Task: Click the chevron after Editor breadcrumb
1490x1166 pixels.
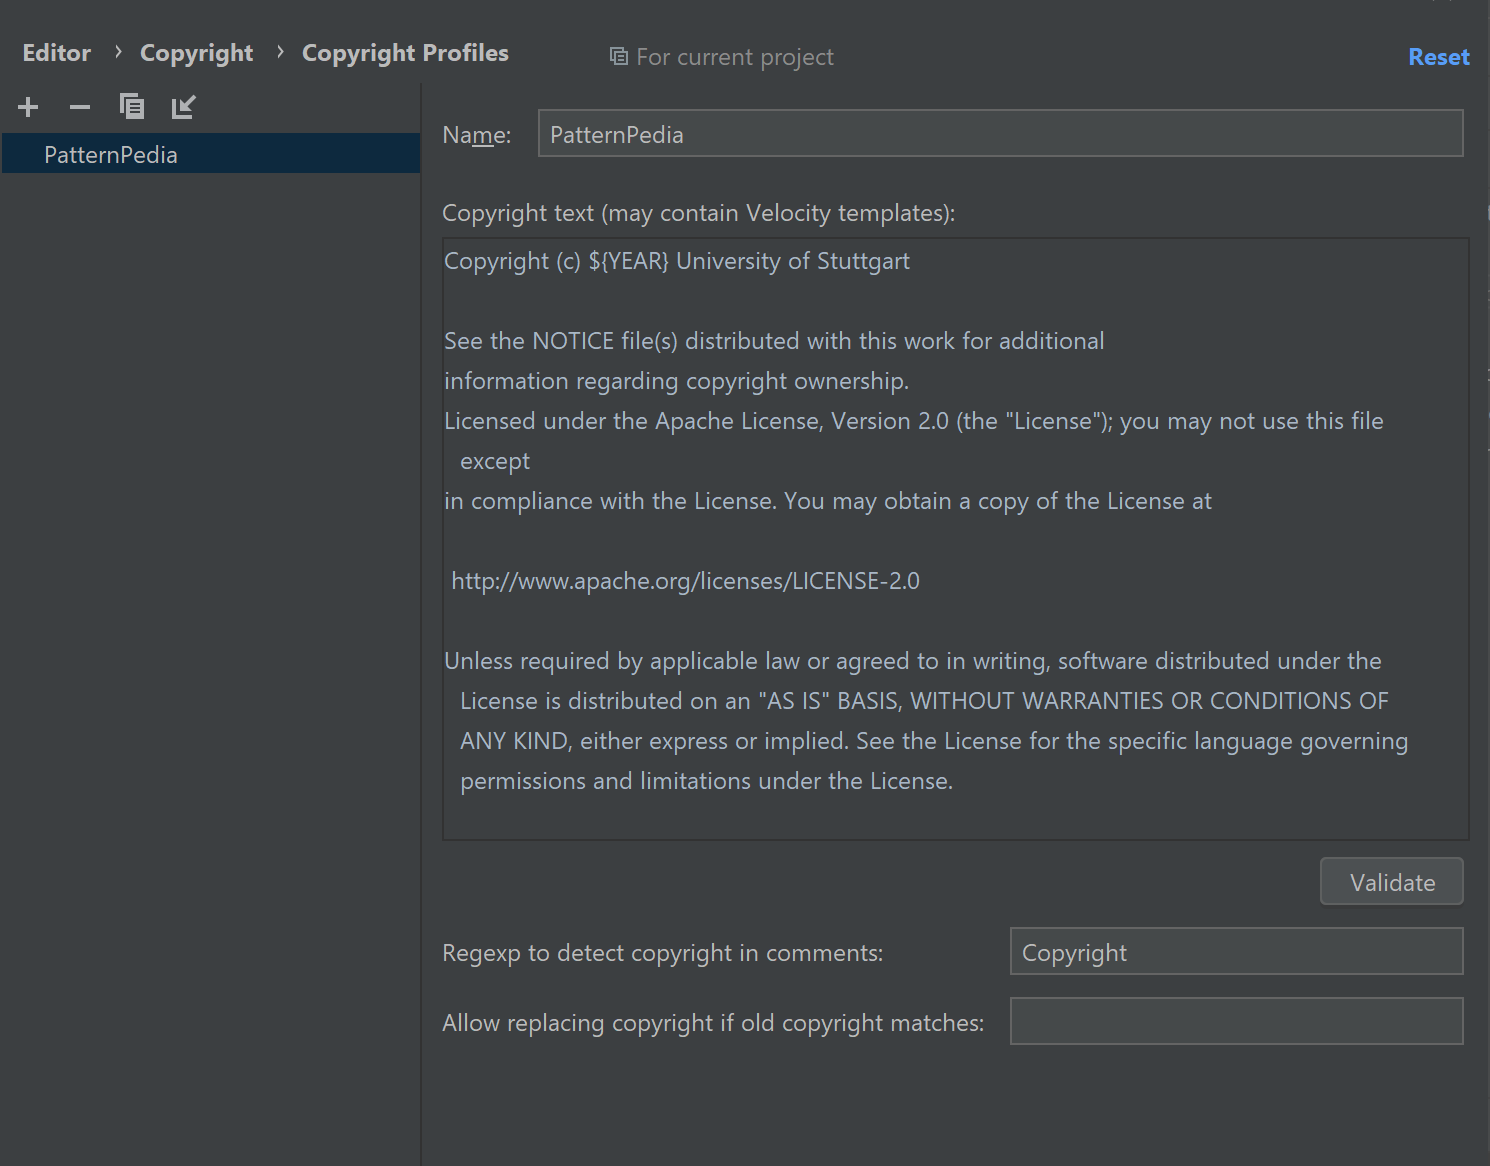Action: point(118,52)
